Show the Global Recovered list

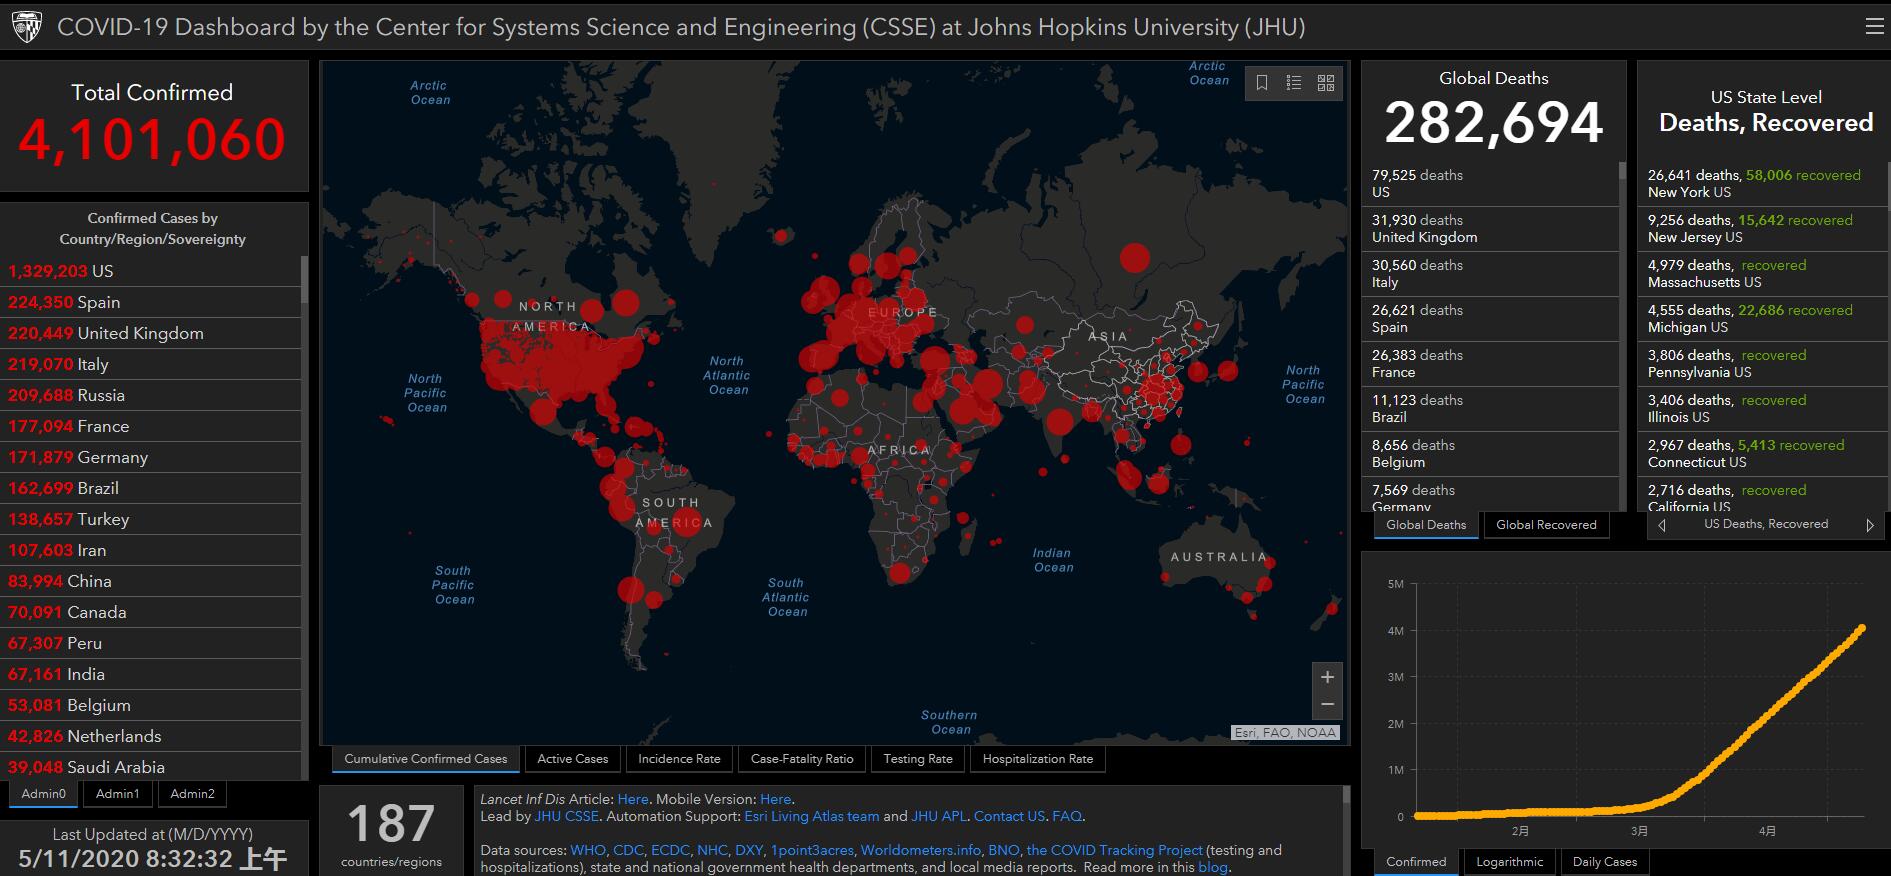[x=1546, y=525]
